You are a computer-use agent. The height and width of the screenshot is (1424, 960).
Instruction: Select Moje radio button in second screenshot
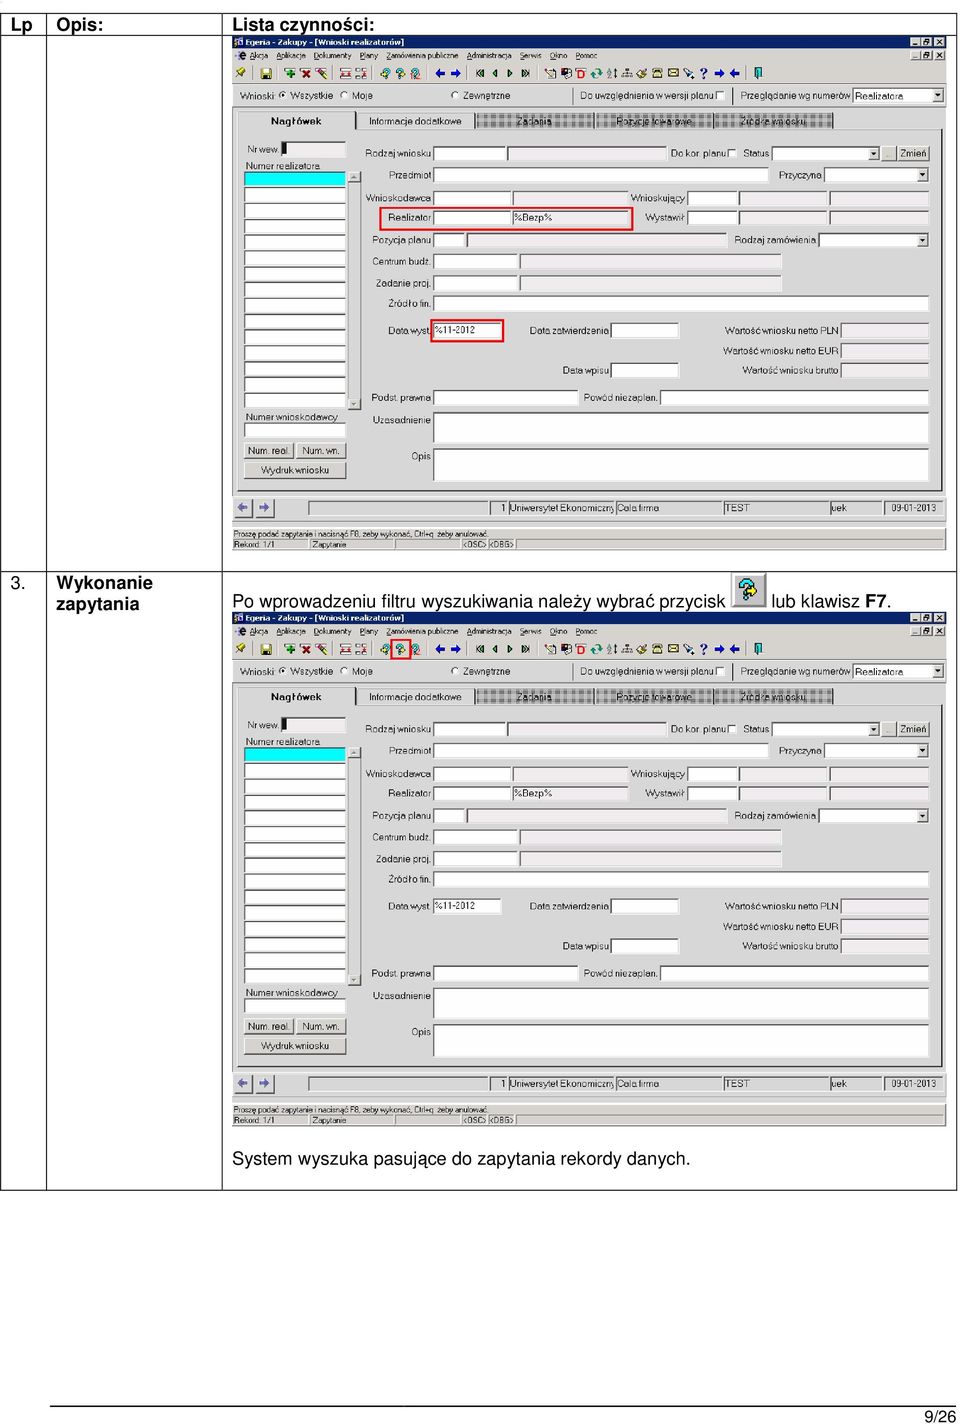344,672
